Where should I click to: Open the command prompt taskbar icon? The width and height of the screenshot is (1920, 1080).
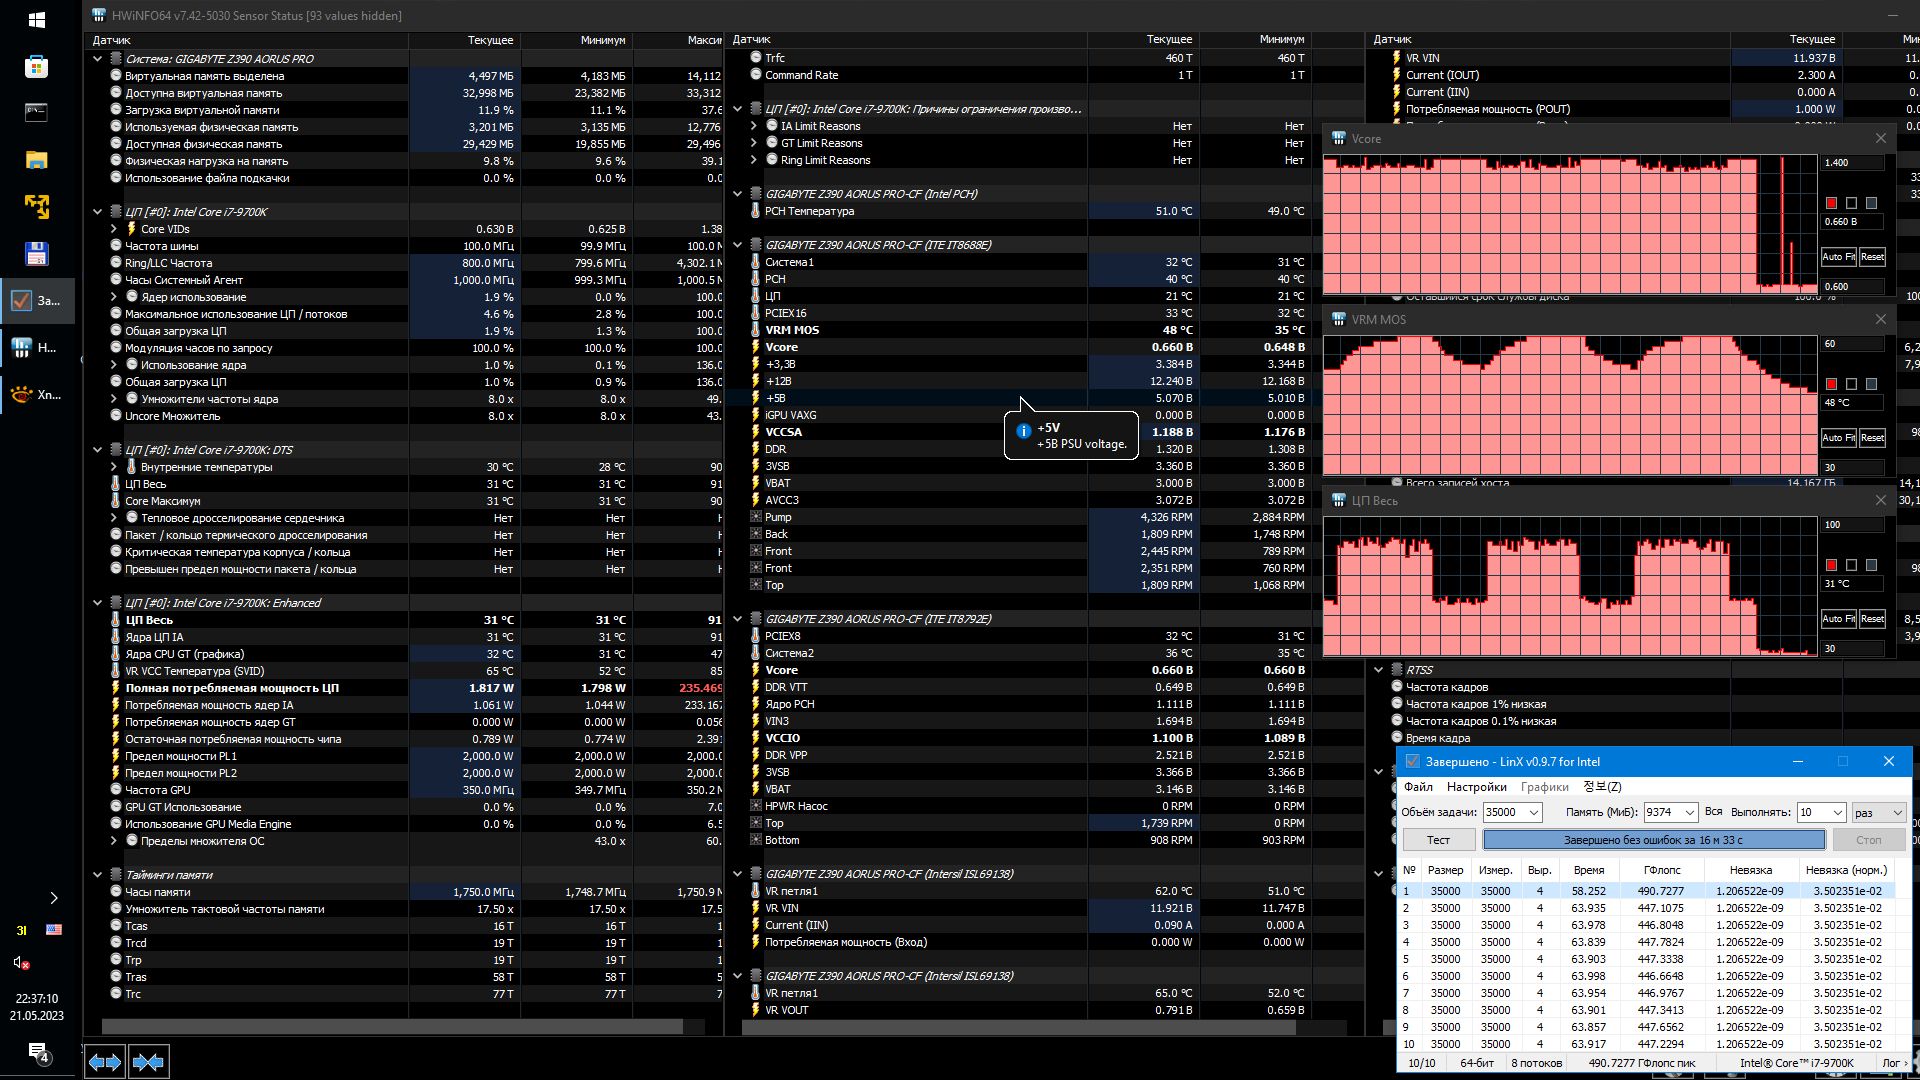tap(37, 112)
